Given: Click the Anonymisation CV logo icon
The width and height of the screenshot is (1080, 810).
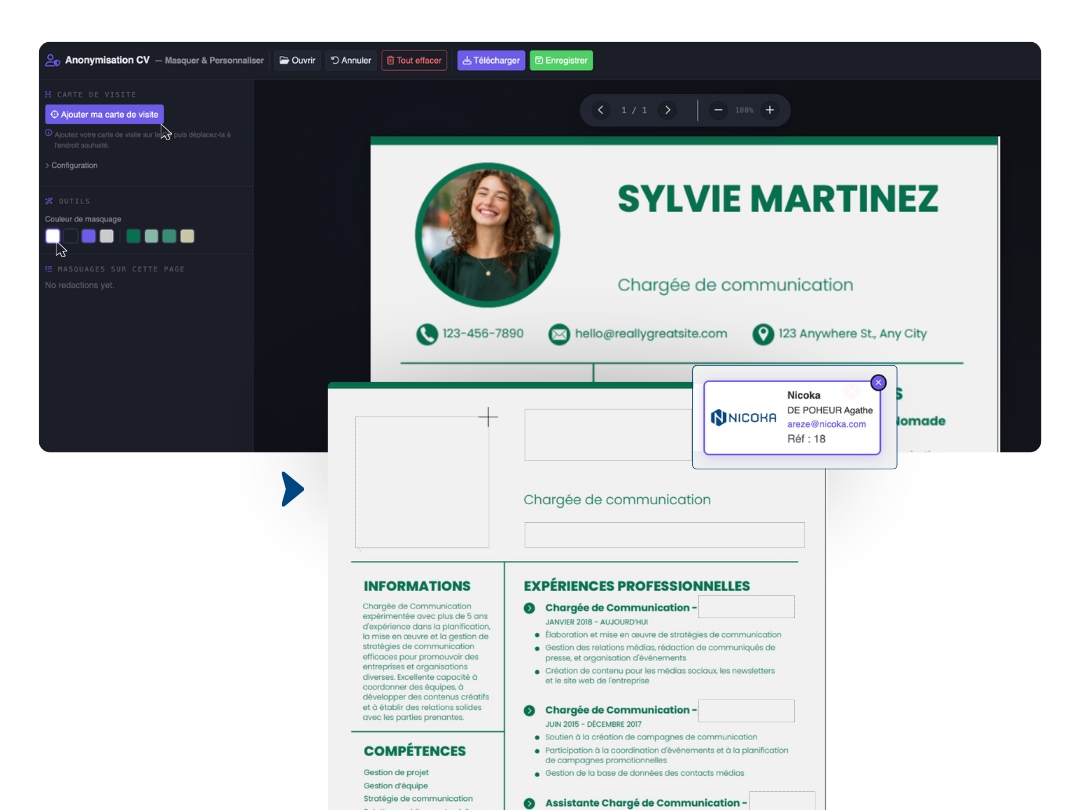Looking at the screenshot, I should point(52,60).
